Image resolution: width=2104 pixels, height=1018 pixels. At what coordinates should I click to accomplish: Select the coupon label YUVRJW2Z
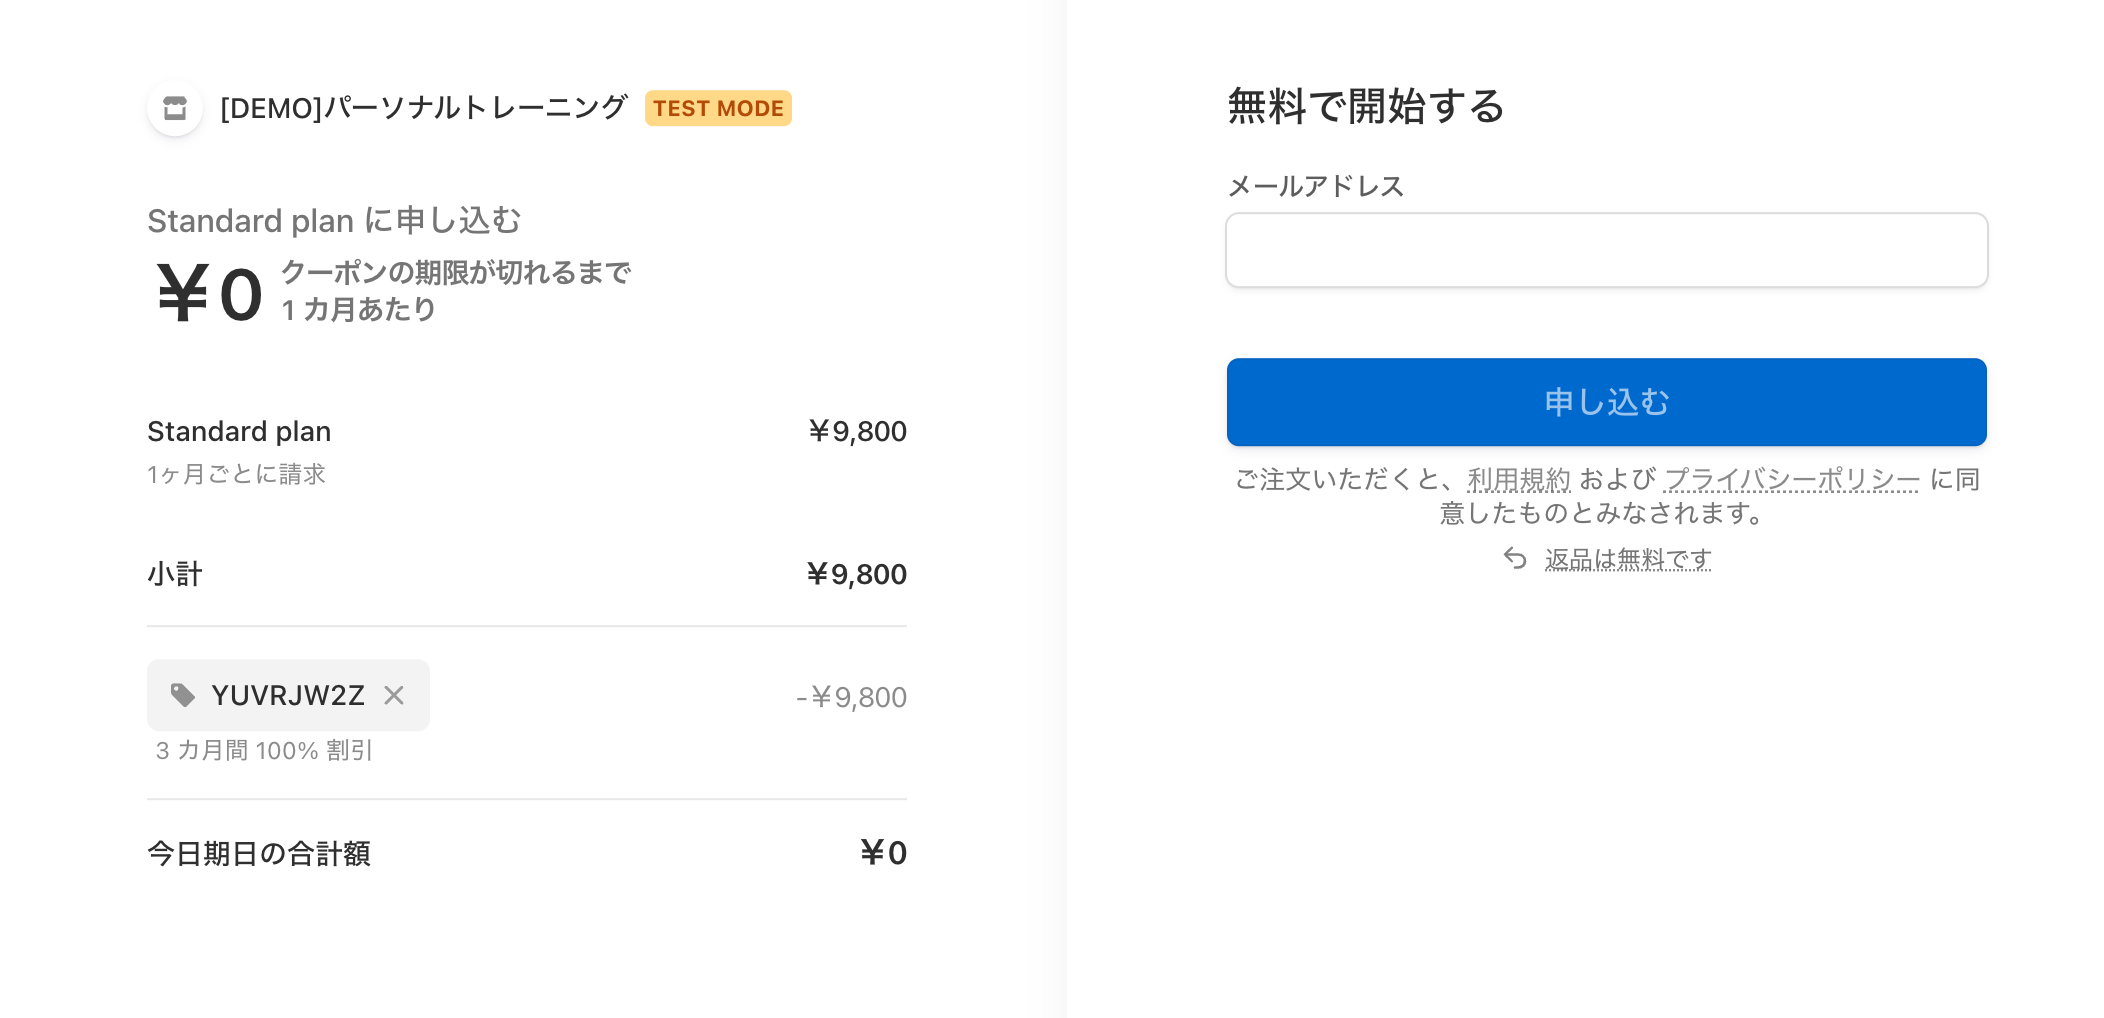coord(288,696)
